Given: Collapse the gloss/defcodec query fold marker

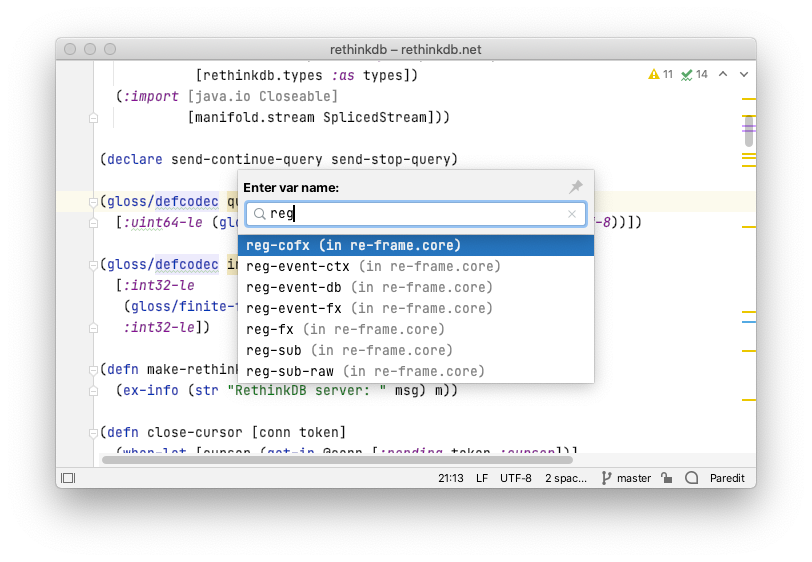Looking at the screenshot, I should click(93, 202).
